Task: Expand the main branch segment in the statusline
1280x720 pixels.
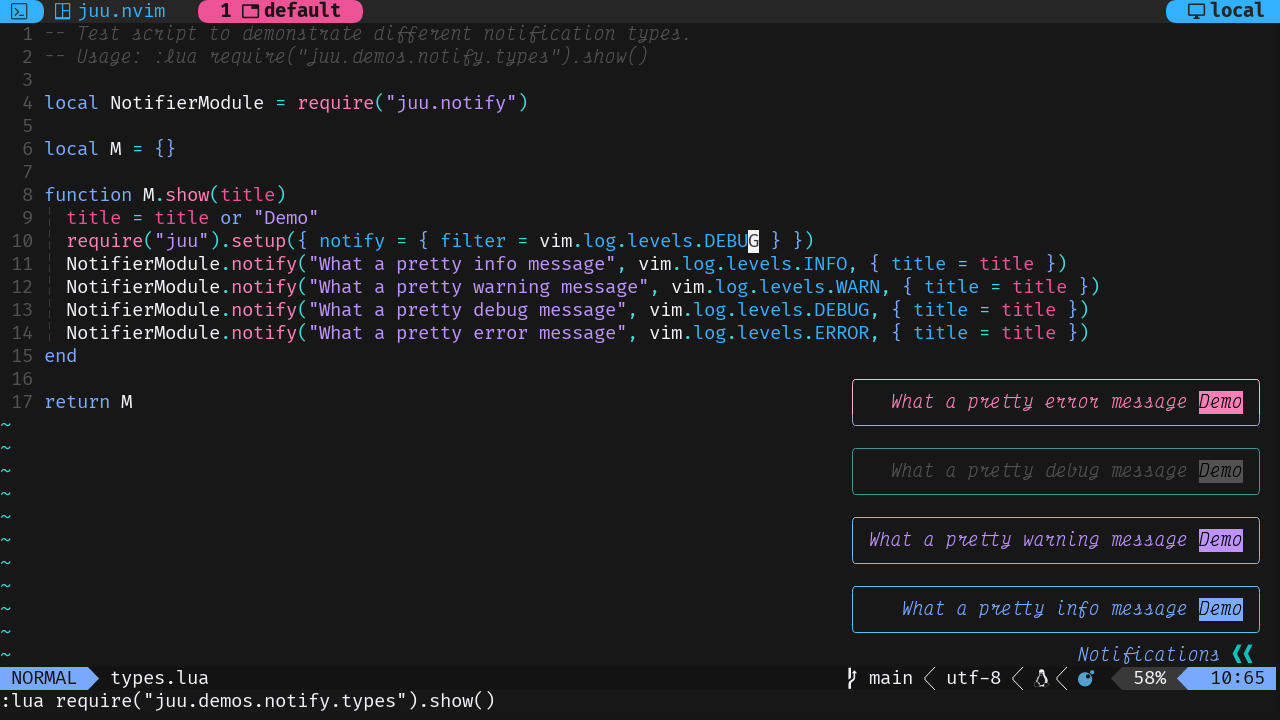Action: click(x=889, y=678)
